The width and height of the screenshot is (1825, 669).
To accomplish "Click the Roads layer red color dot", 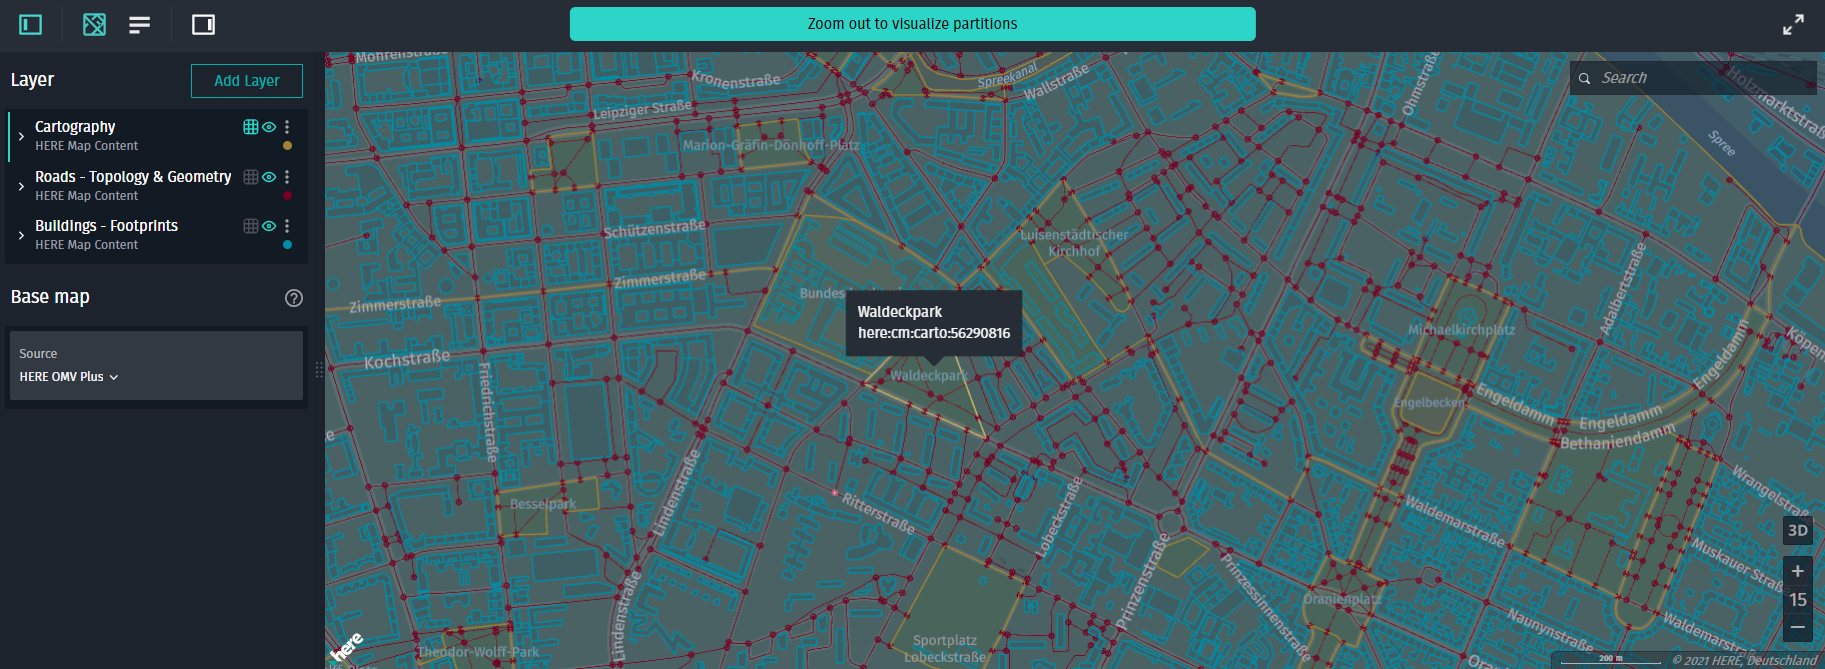I will [x=287, y=196].
